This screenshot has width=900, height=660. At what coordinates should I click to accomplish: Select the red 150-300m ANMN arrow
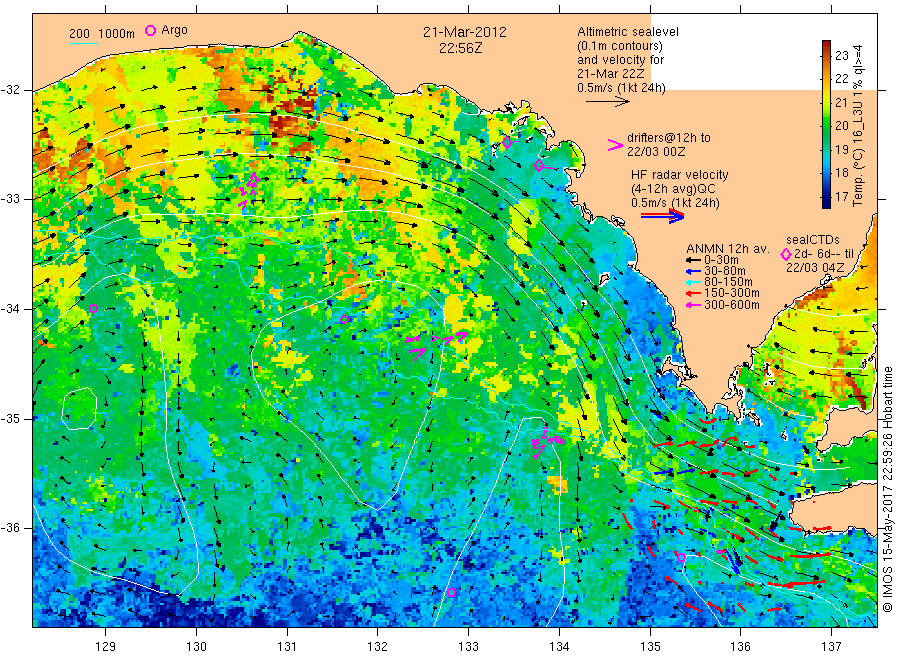[693, 294]
